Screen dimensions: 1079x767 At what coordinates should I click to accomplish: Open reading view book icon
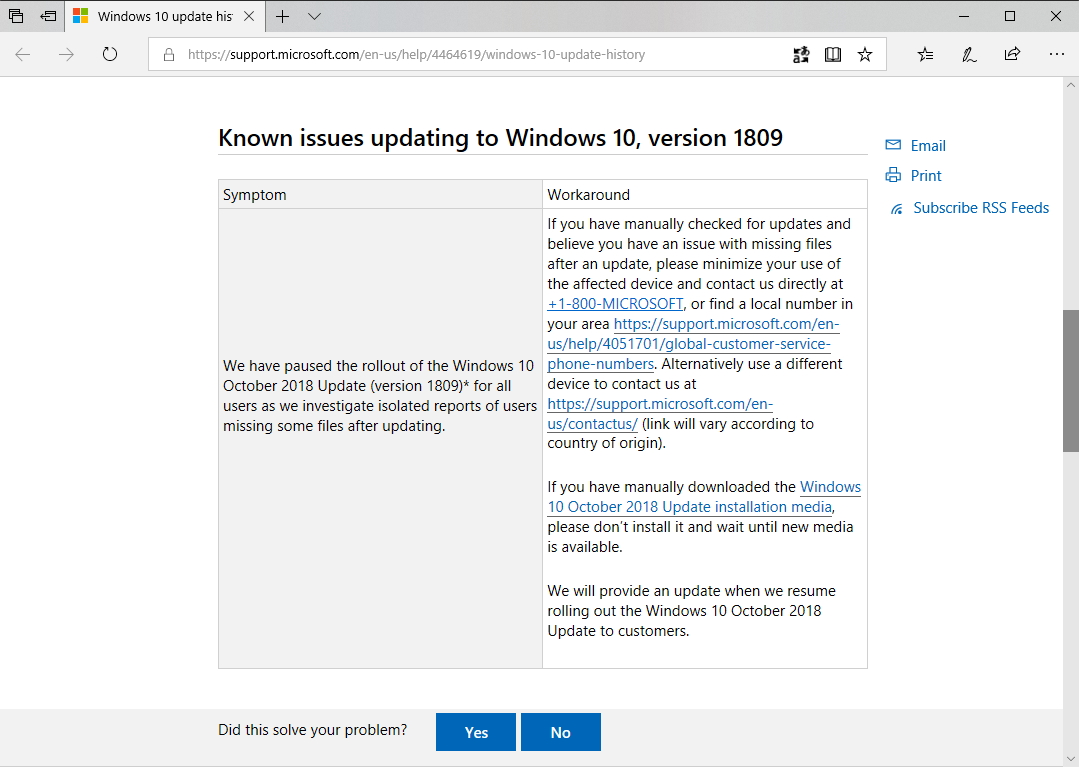click(833, 55)
